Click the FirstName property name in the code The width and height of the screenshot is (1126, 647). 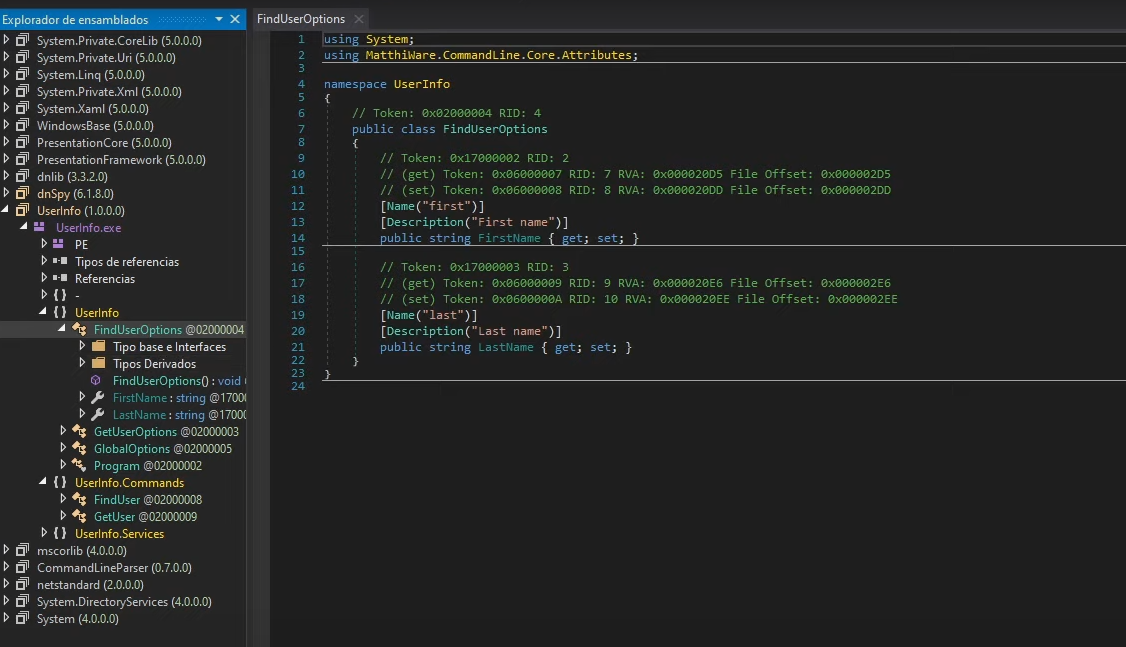point(509,238)
